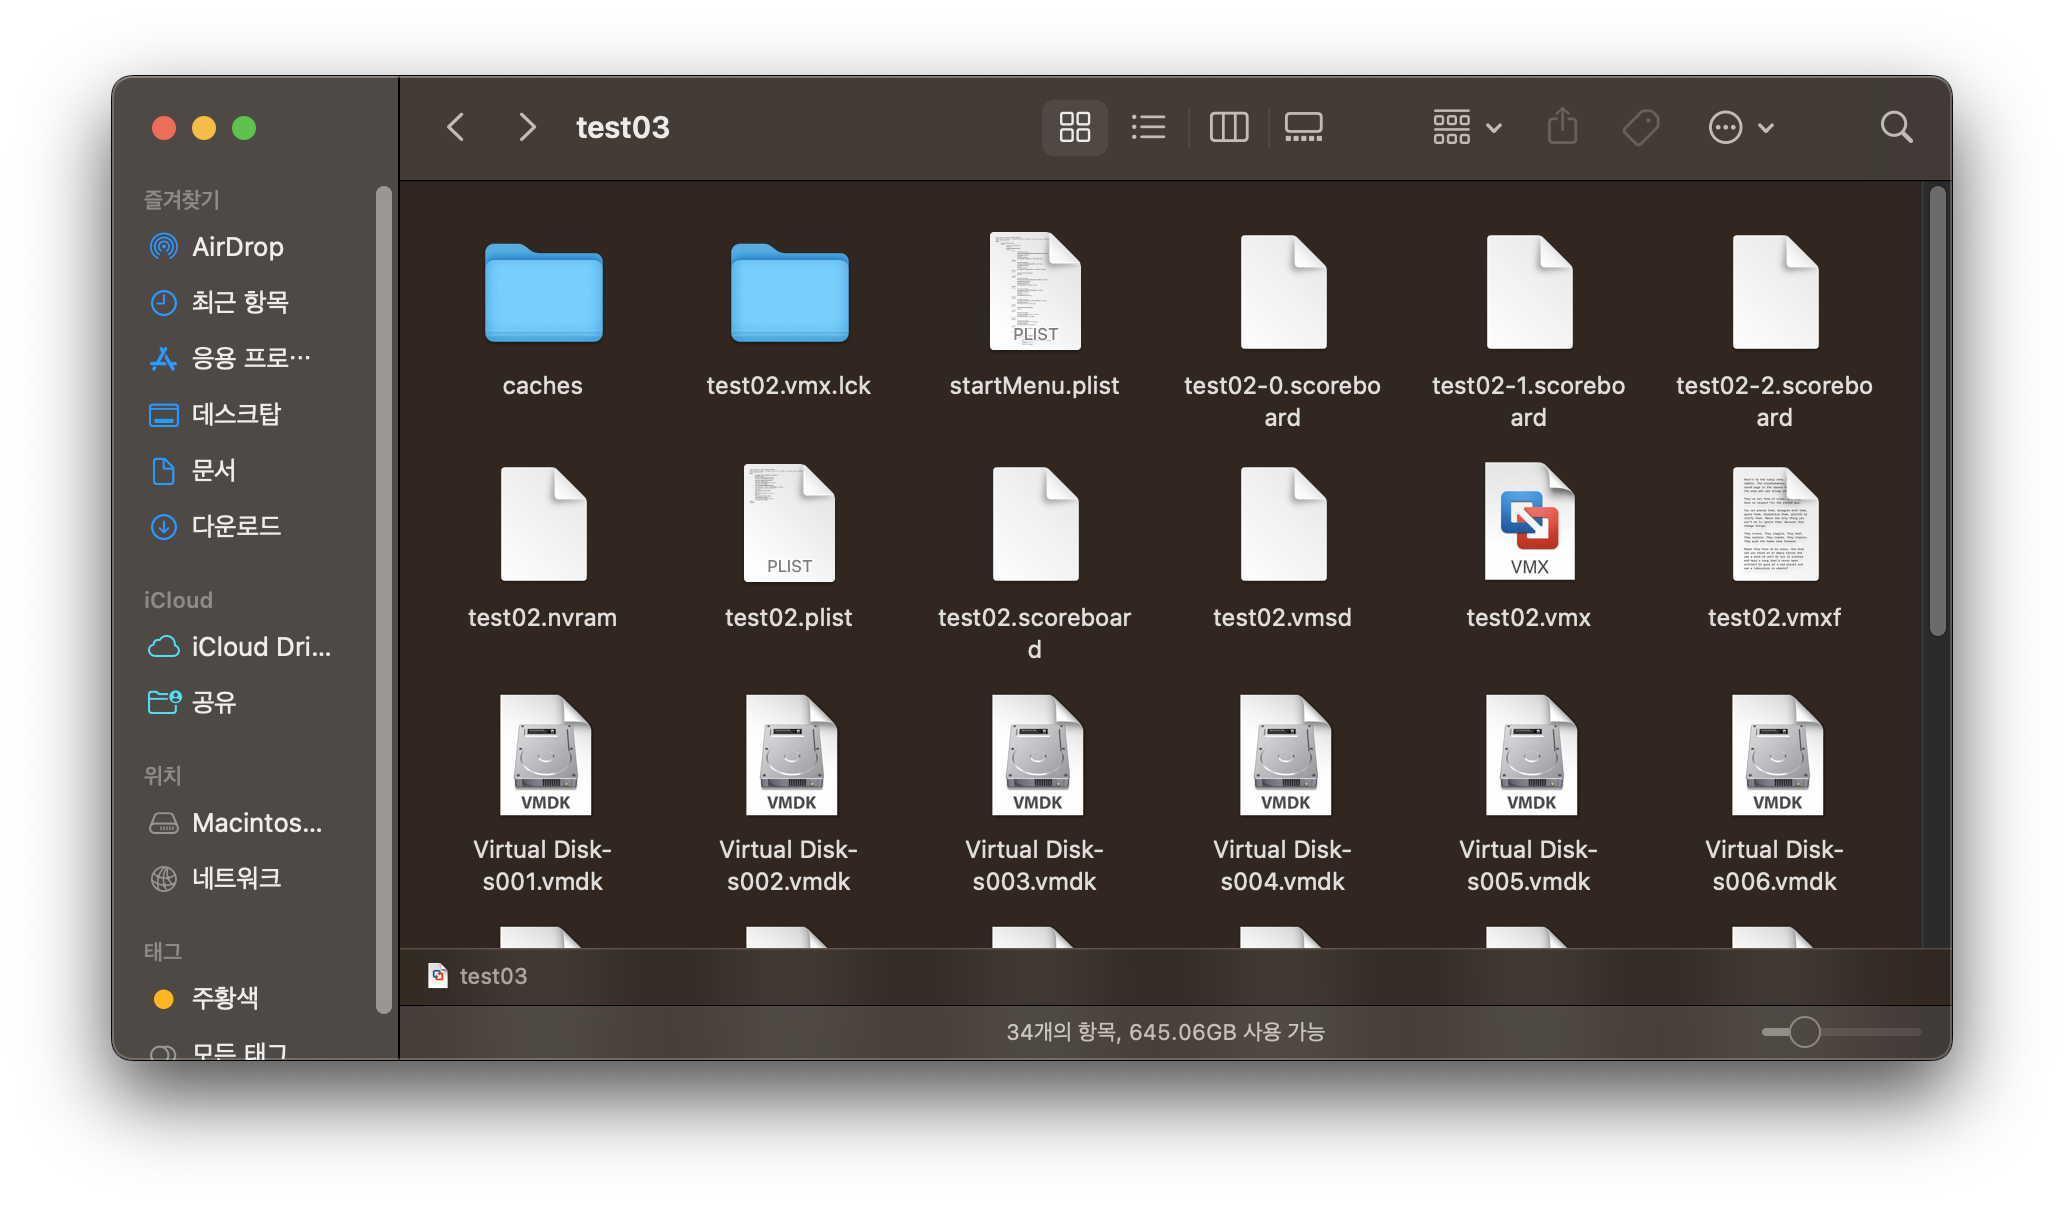Select the test02.vmx file icon

1528,523
